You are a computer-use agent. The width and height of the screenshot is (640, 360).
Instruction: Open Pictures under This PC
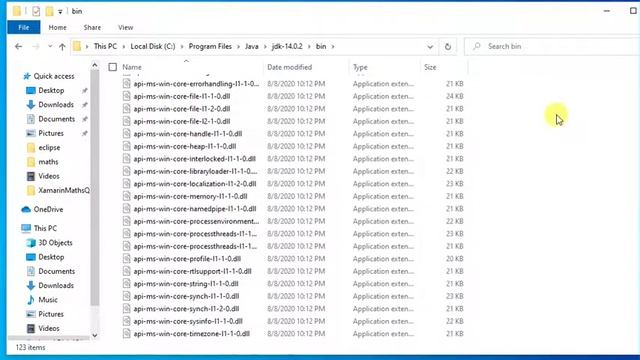click(51, 314)
